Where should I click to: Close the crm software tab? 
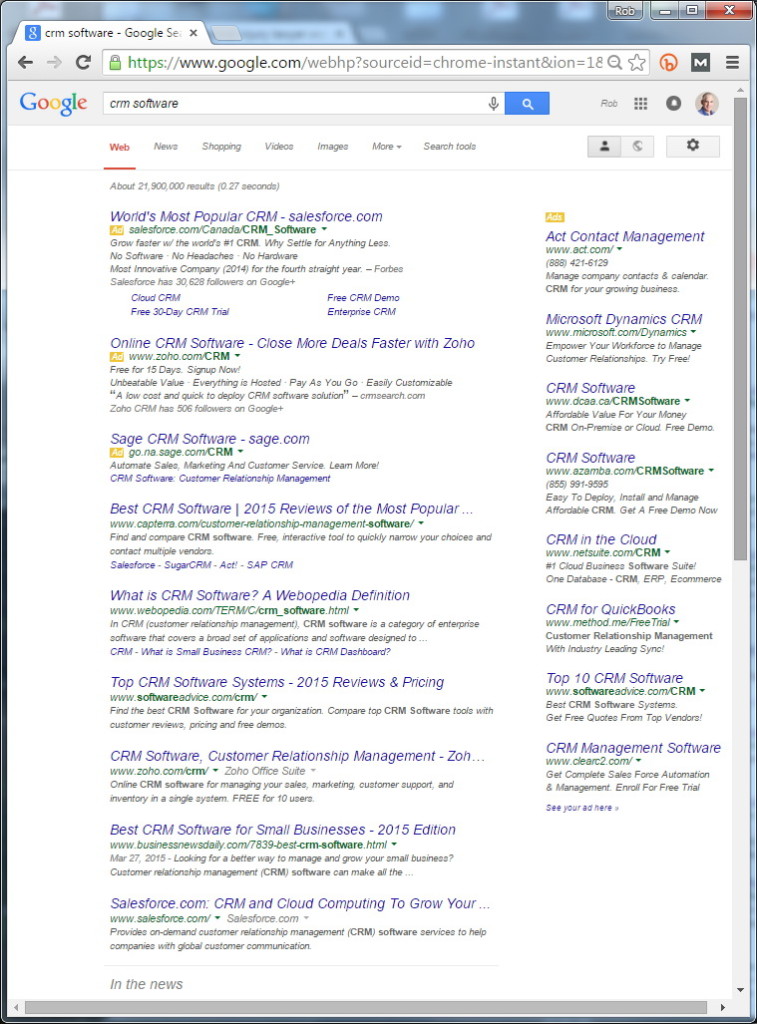click(193, 33)
